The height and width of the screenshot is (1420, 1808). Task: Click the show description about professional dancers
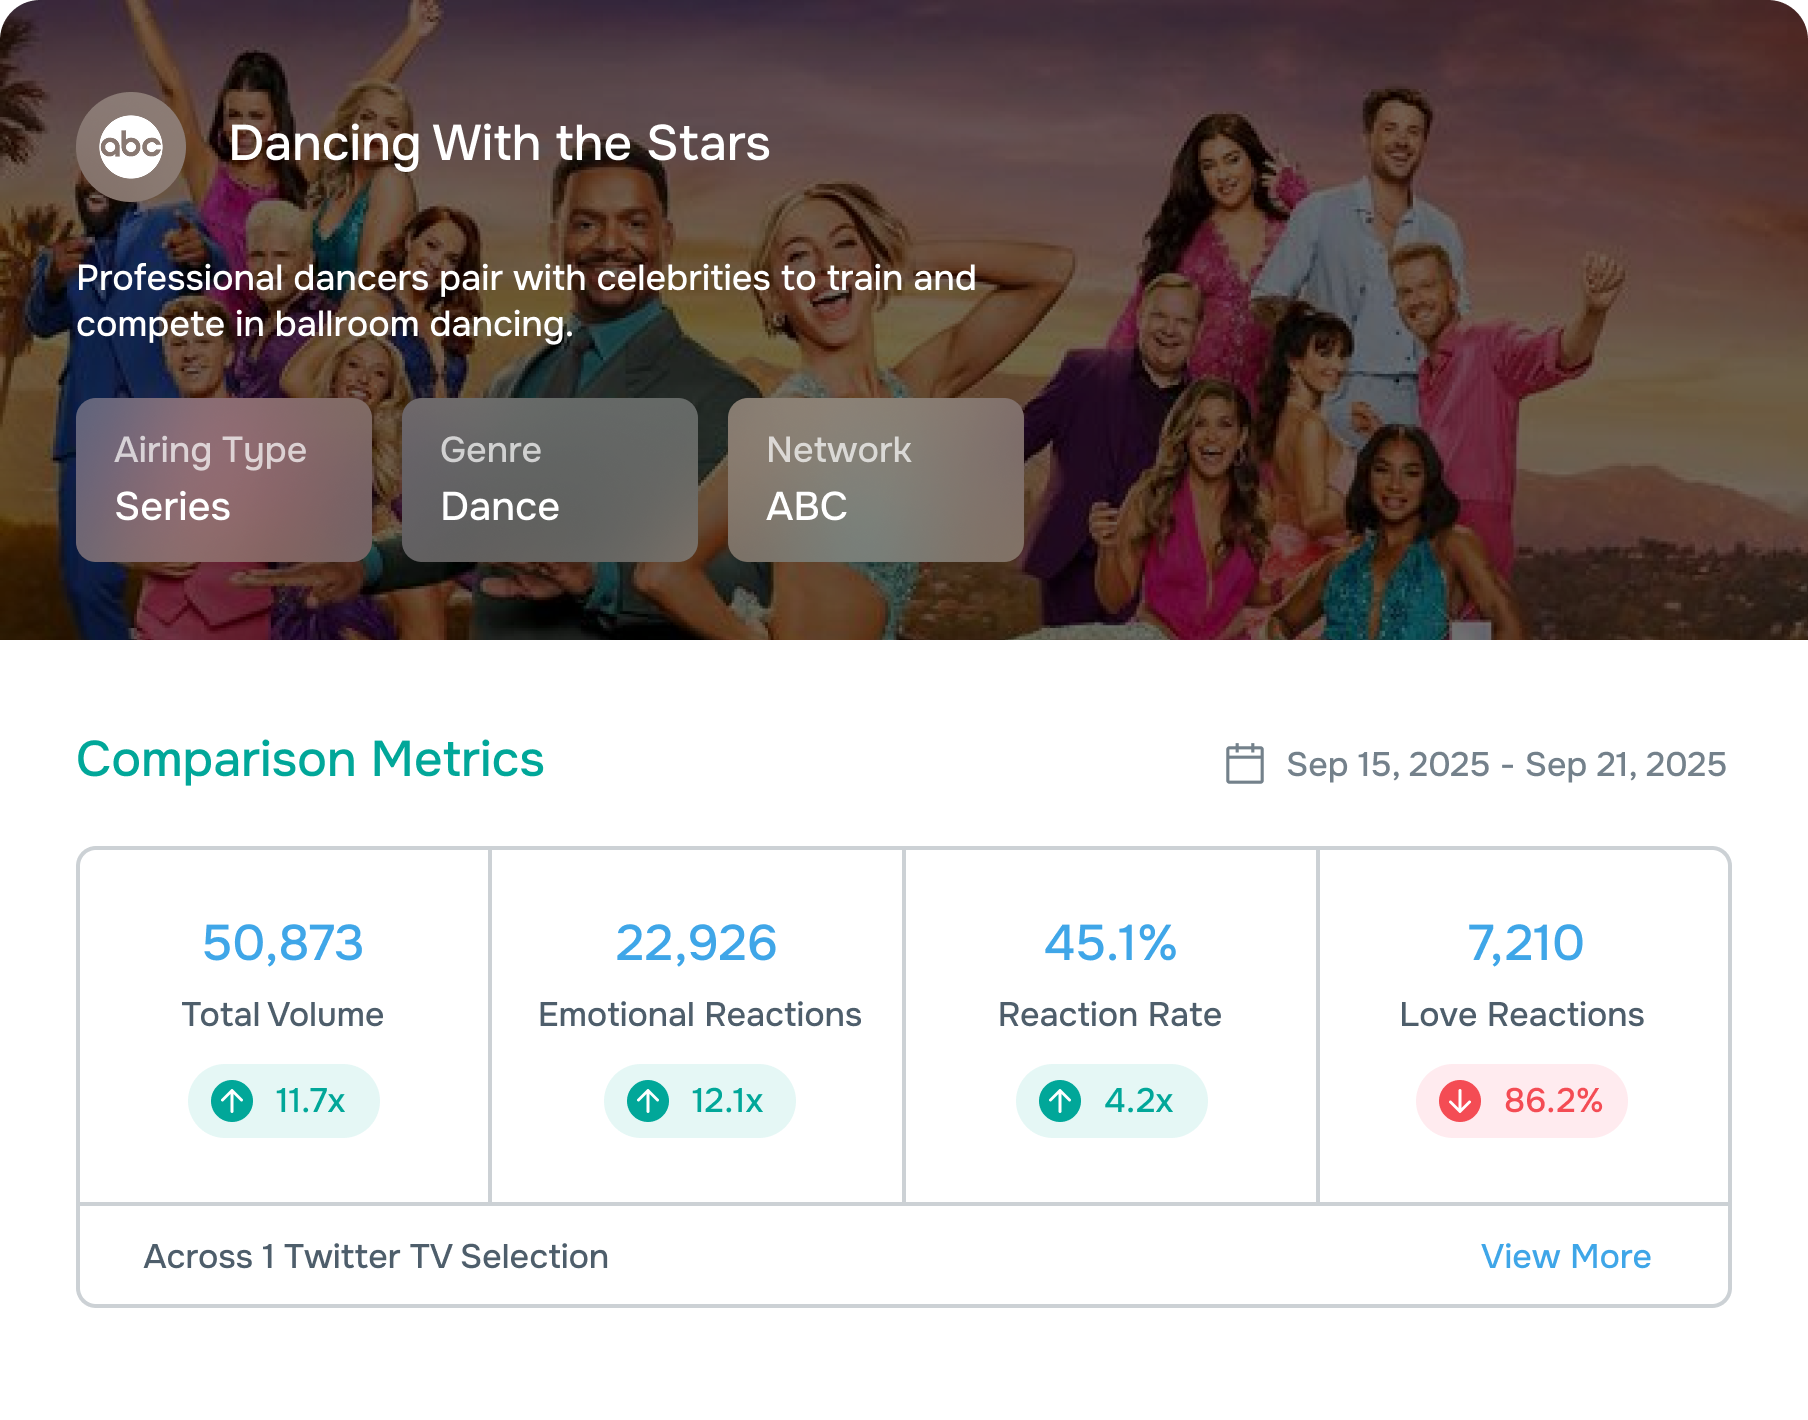(x=526, y=301)
